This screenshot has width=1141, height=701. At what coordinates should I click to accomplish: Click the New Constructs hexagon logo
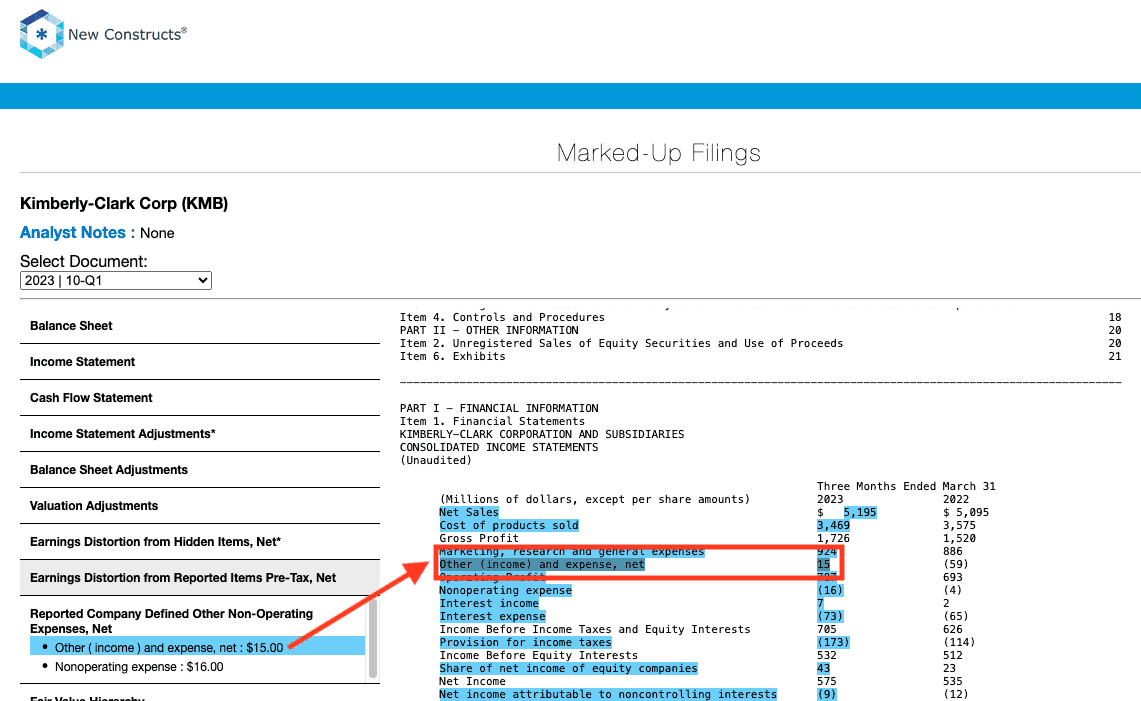42,34
